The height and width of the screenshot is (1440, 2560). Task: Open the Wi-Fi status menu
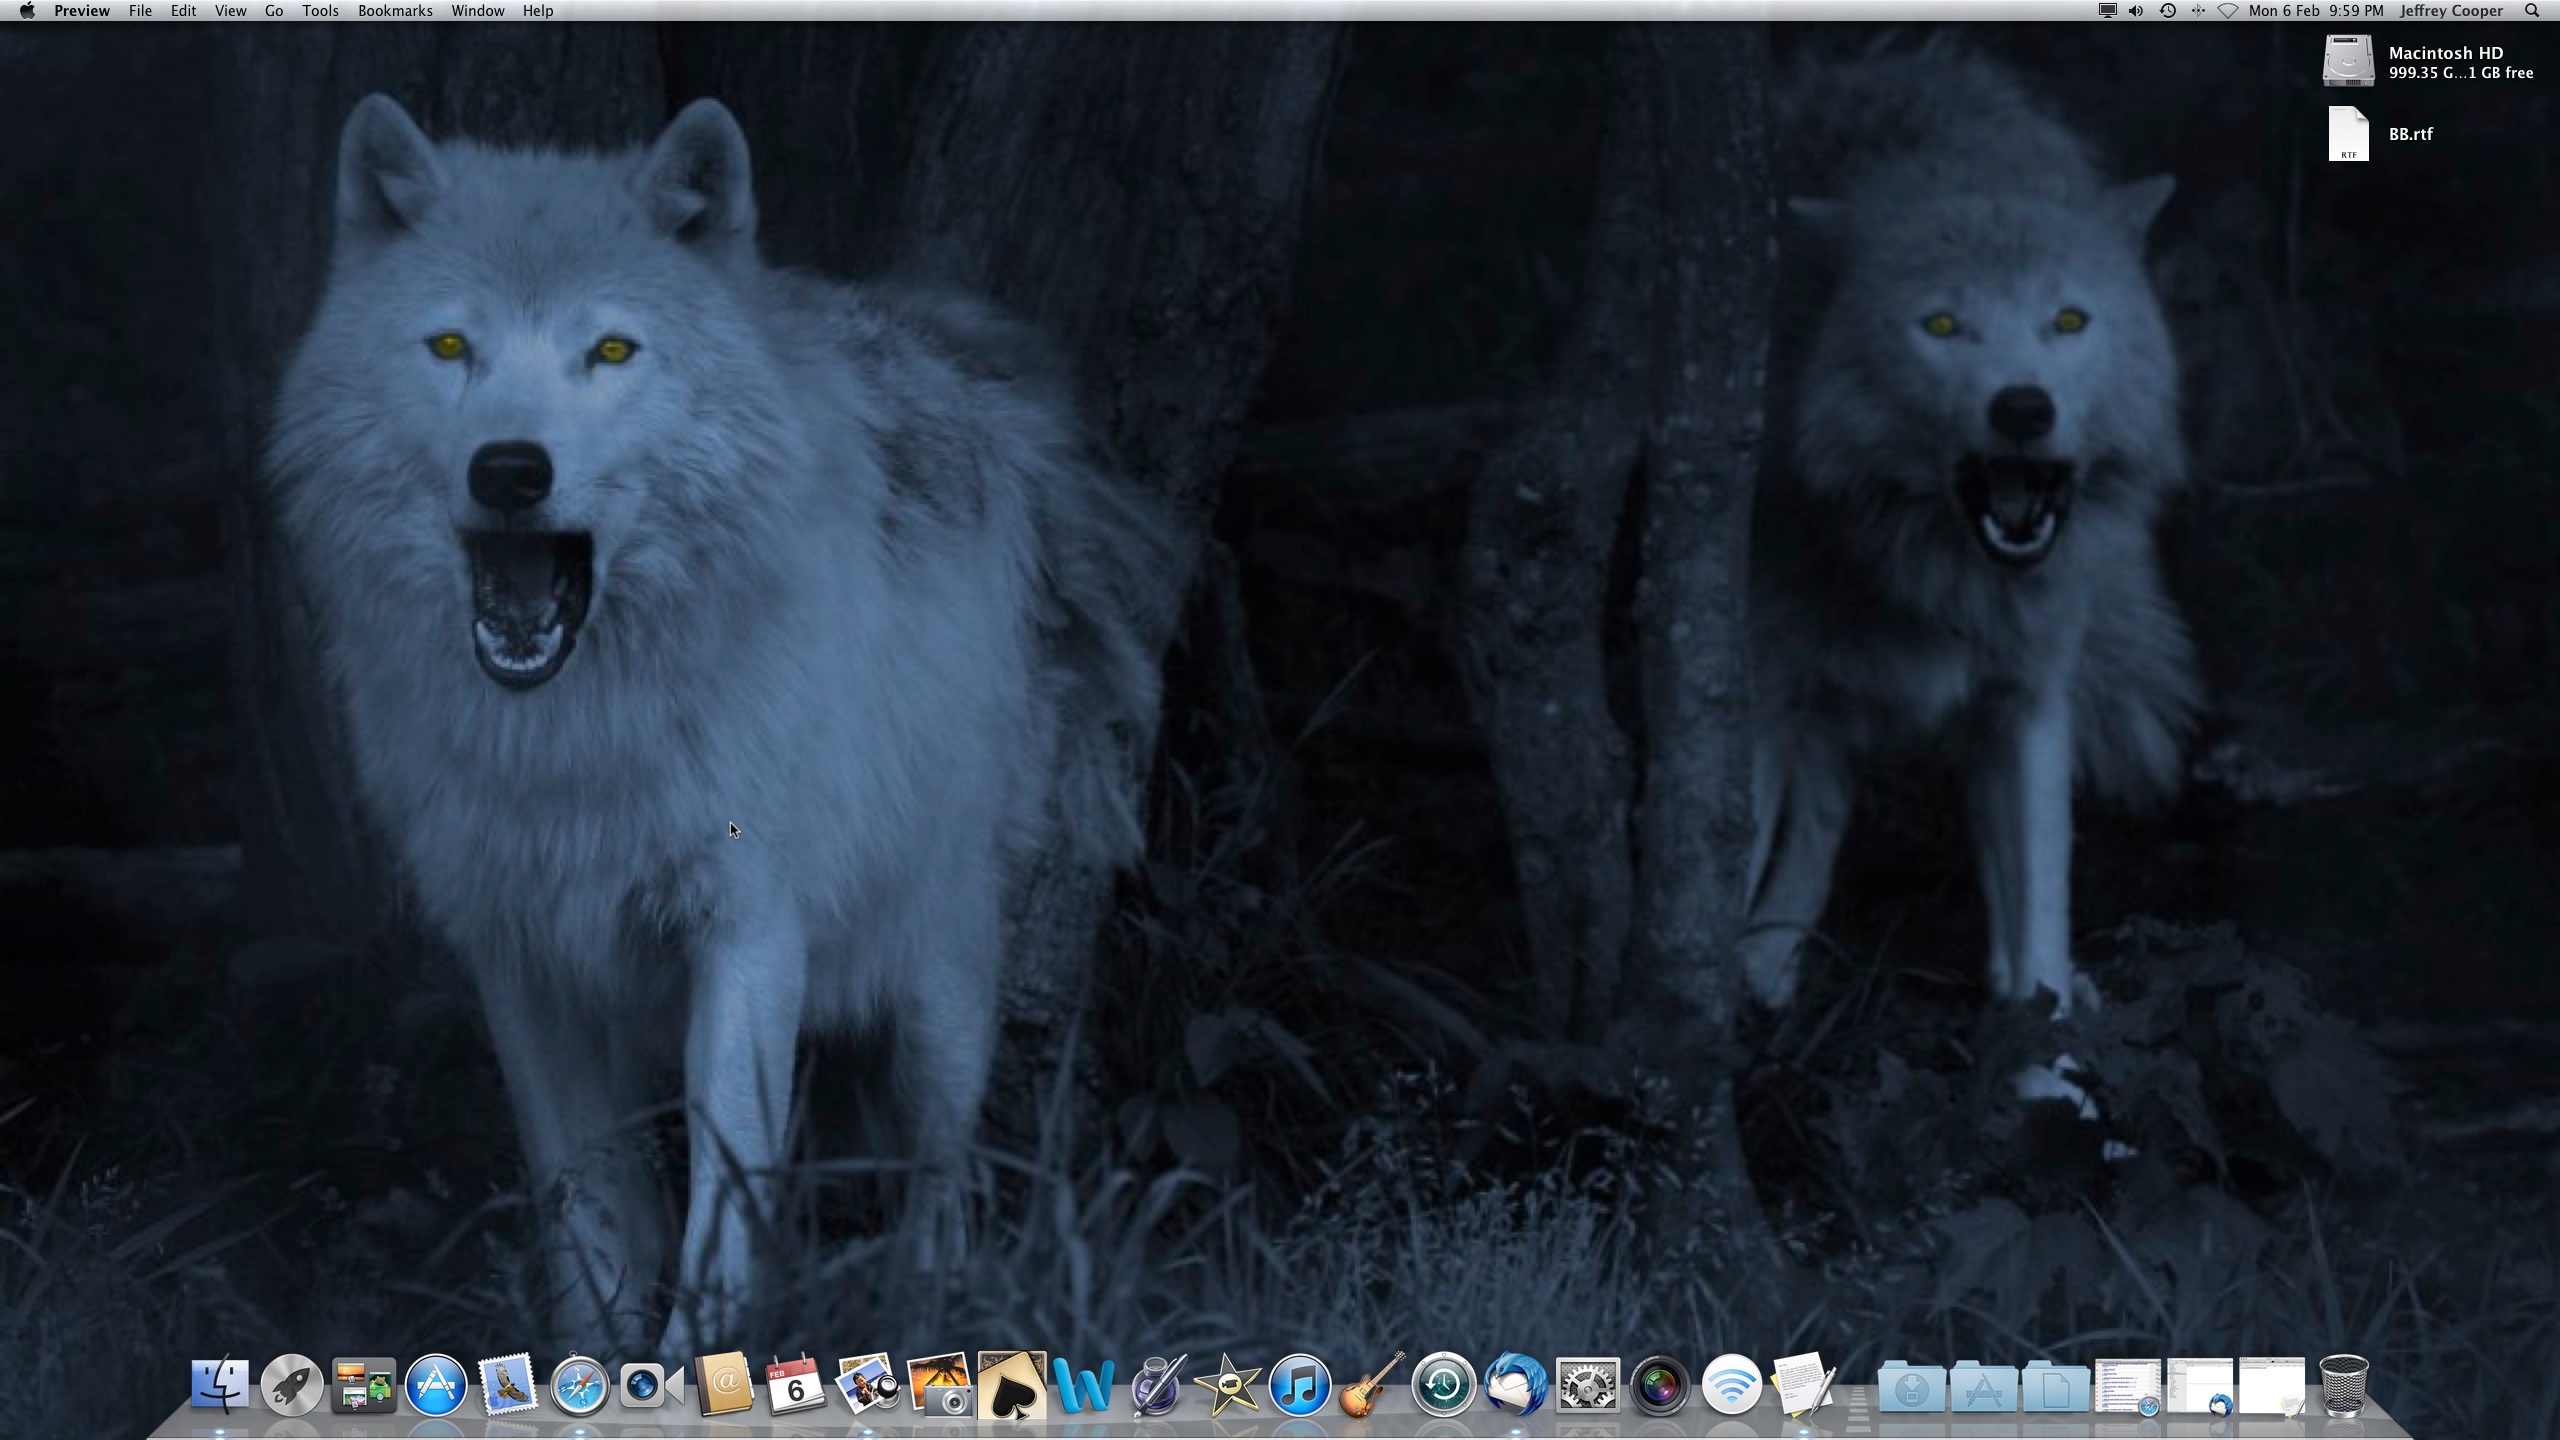tap(2228, 11)
